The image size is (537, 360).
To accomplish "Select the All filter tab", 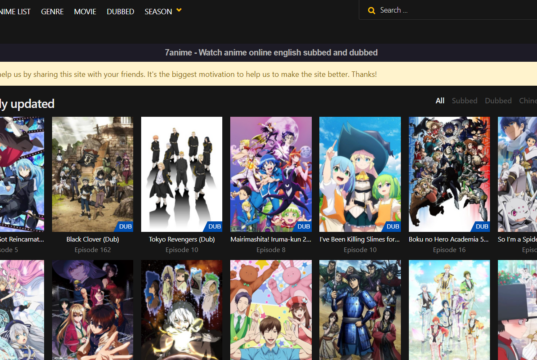I will [440, 101].
